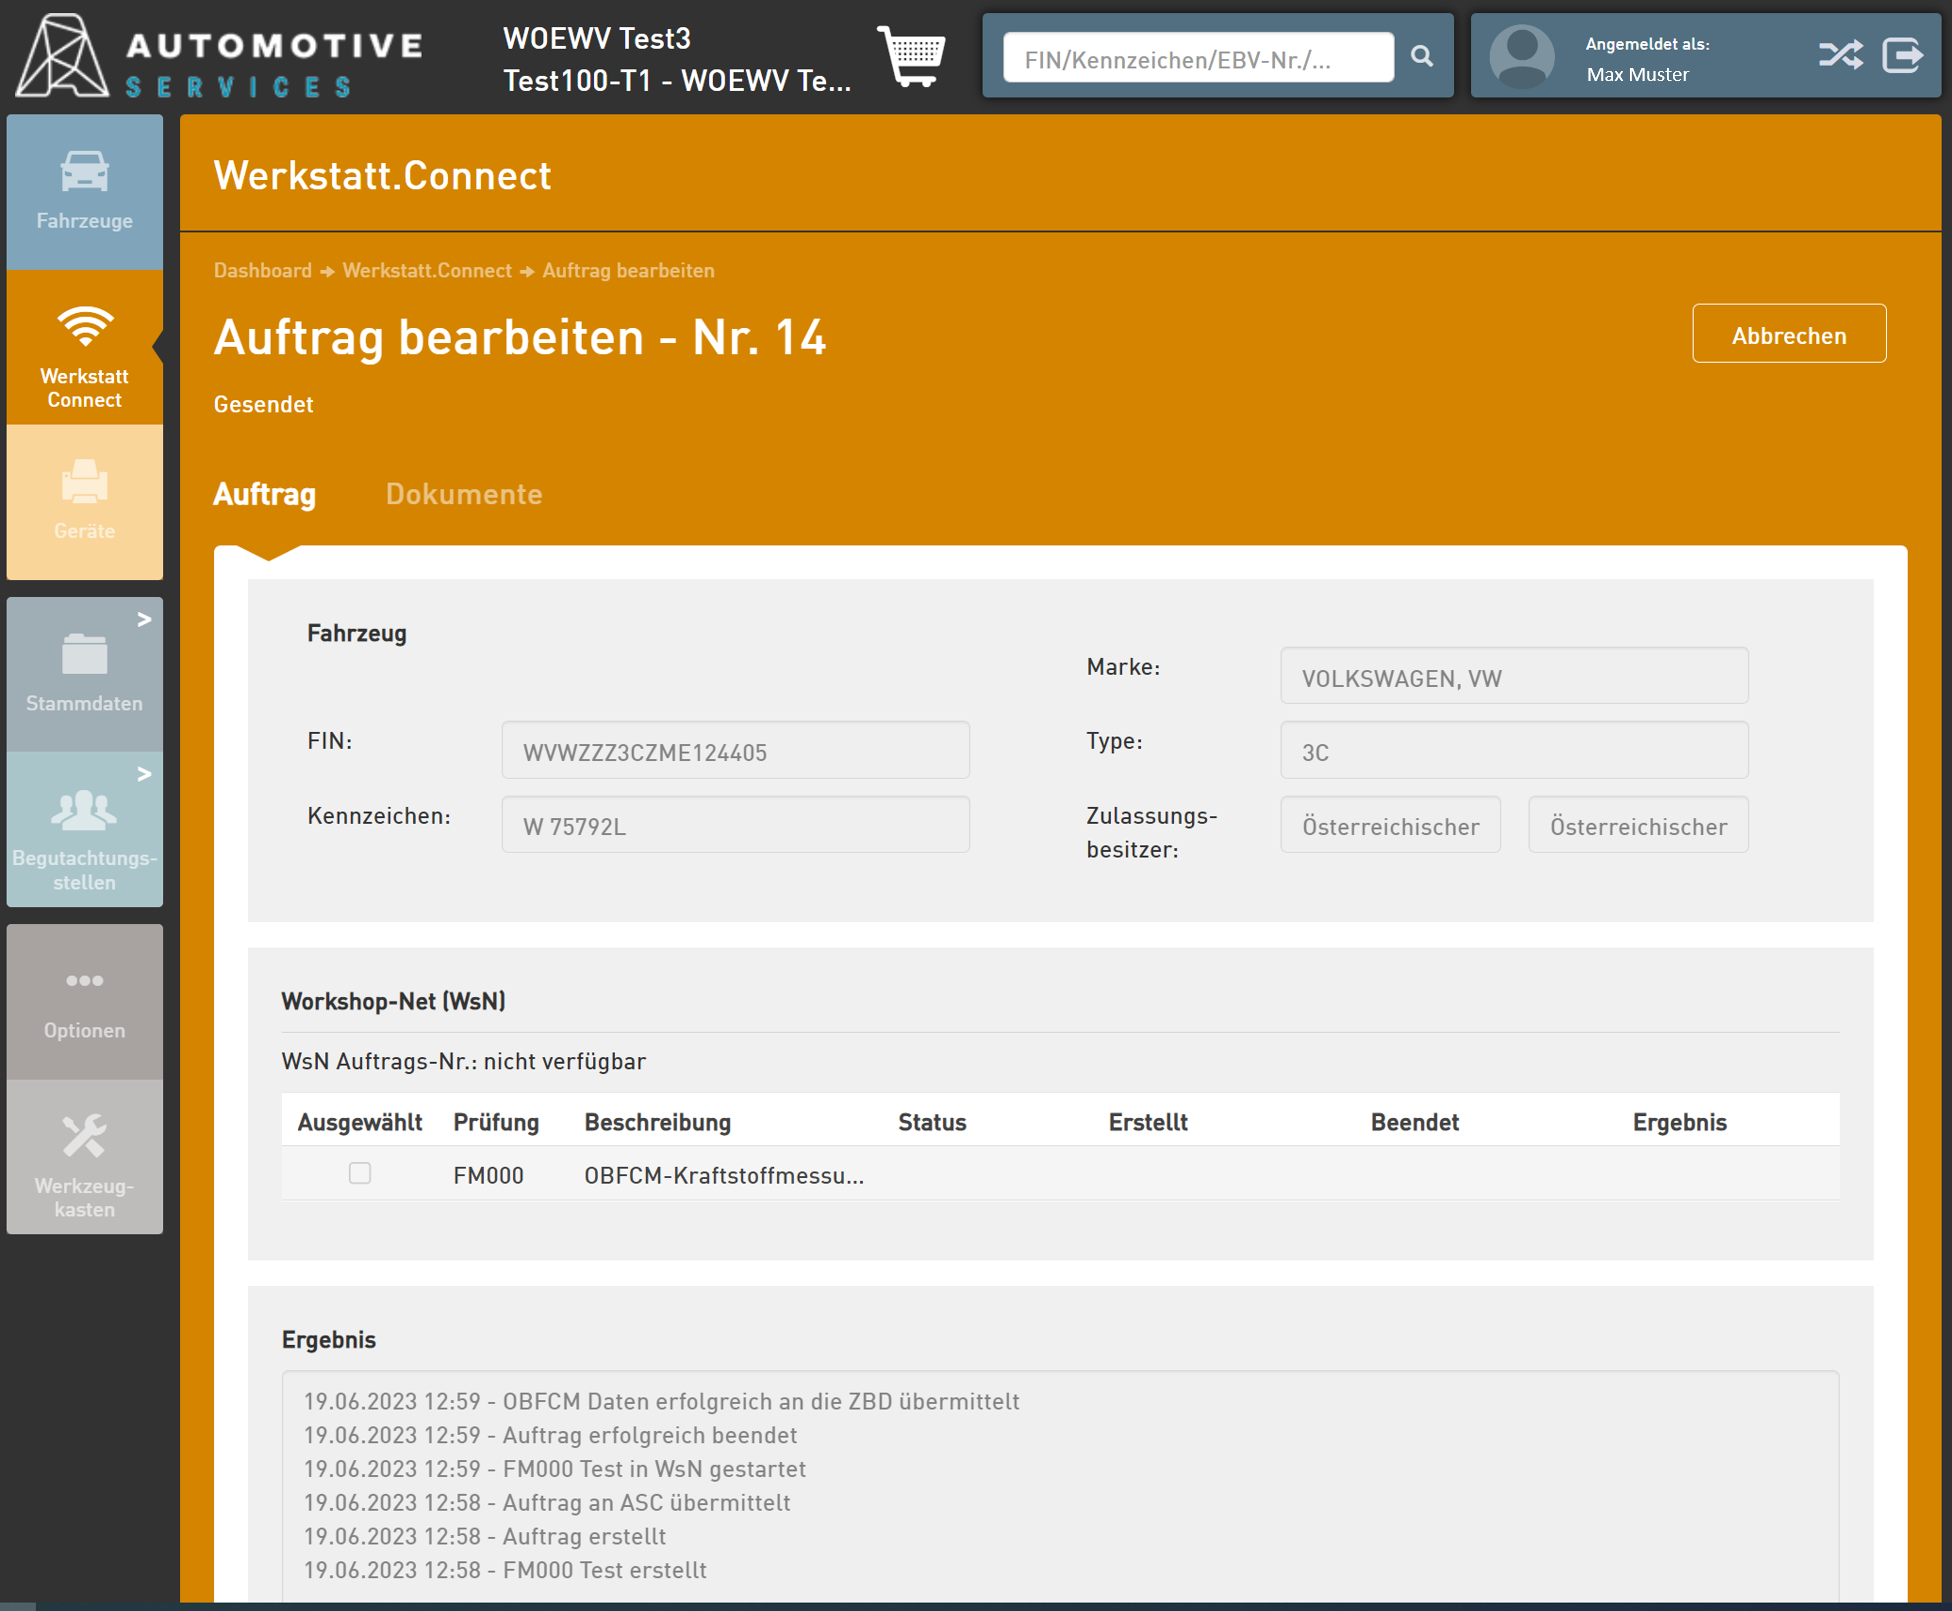Open Werkzeugkasten tools sidebar item

click(84, 1158)
